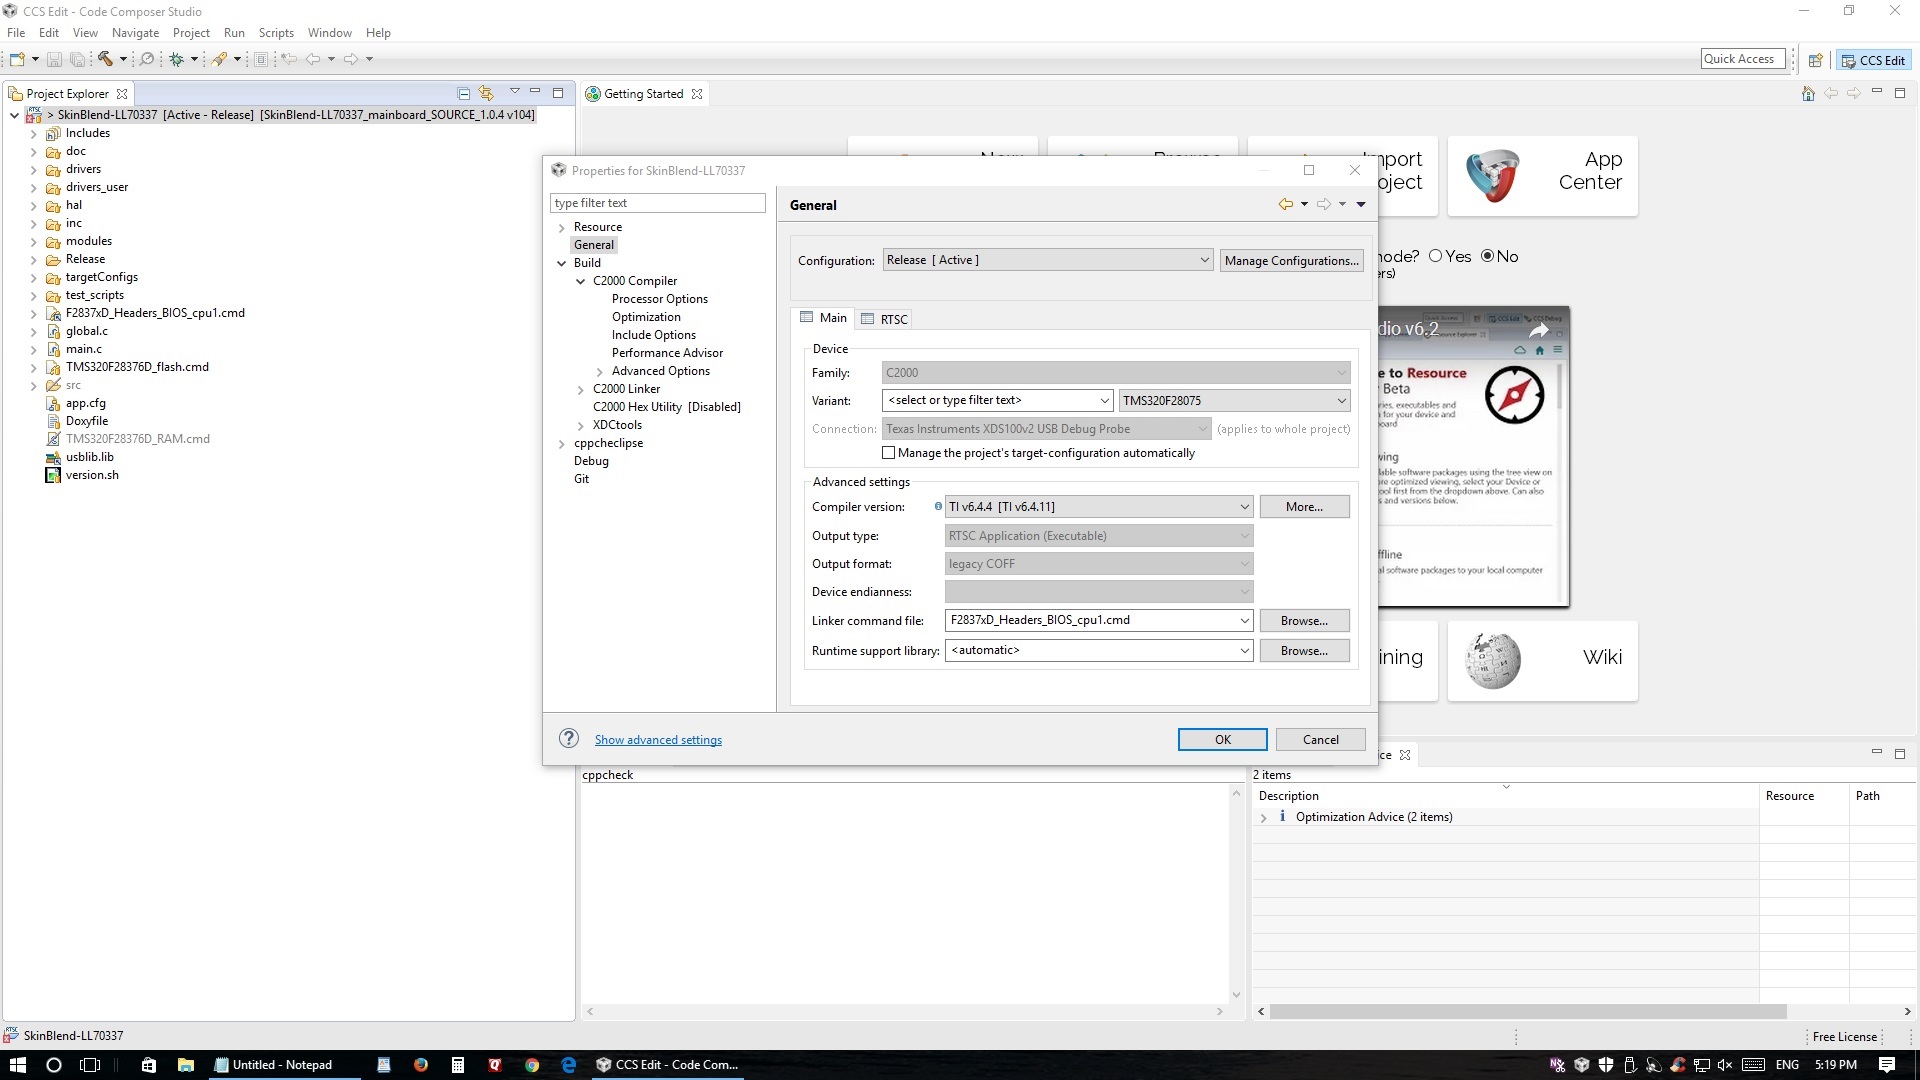This screenshot has width=1920, height=1080.
Task: Open the Navigate menu
Action: 135,32
